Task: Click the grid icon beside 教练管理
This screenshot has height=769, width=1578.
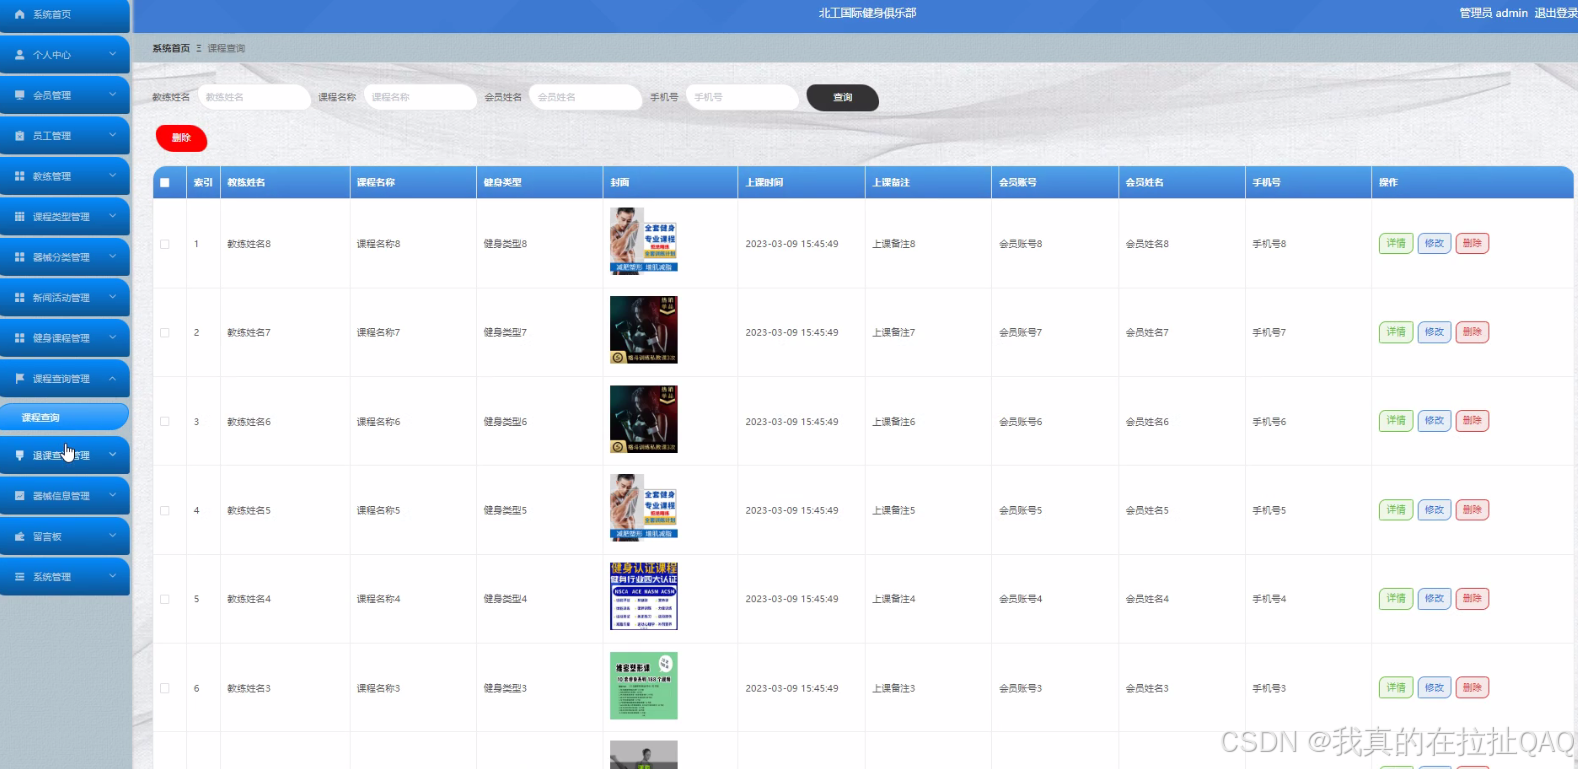Action: click(20, 176)
